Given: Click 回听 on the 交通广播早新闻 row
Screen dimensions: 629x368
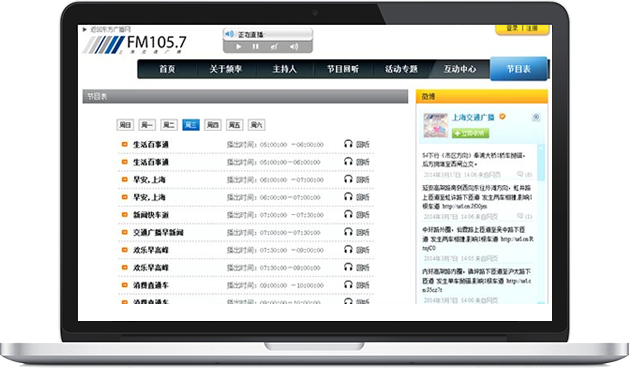Looking at the screenshot, I should (x=363, y=233).
